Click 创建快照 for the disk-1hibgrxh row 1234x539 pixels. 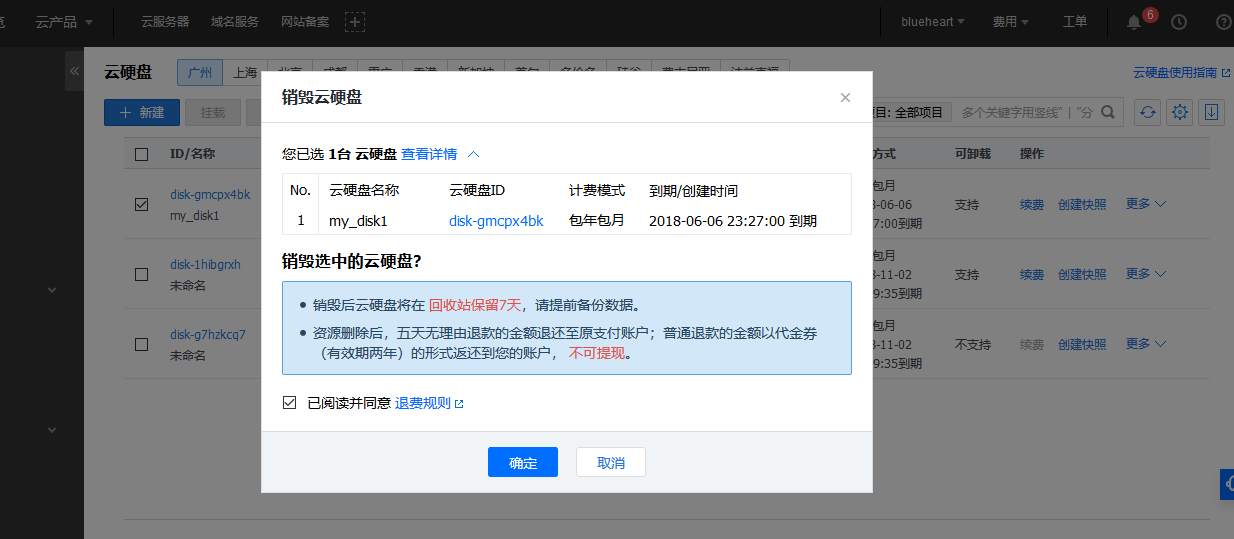pos(1082,274)
